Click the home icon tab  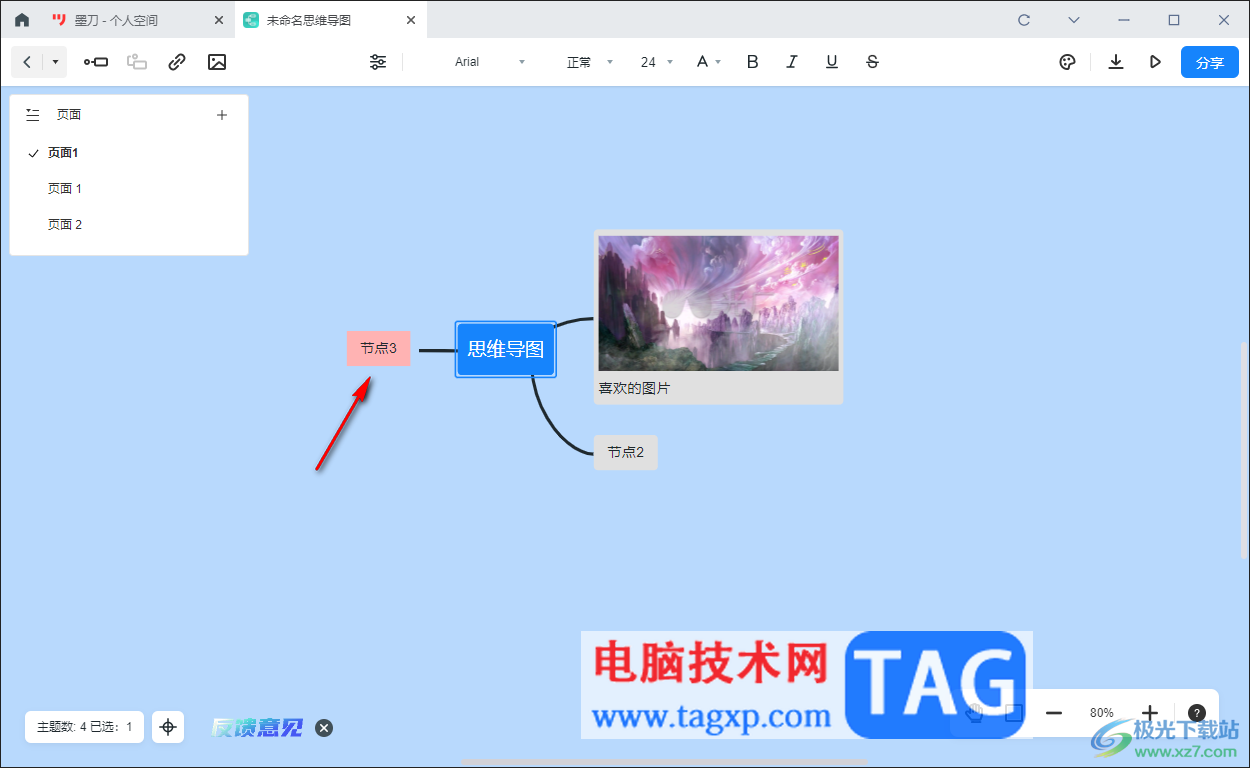pos(22,20)
